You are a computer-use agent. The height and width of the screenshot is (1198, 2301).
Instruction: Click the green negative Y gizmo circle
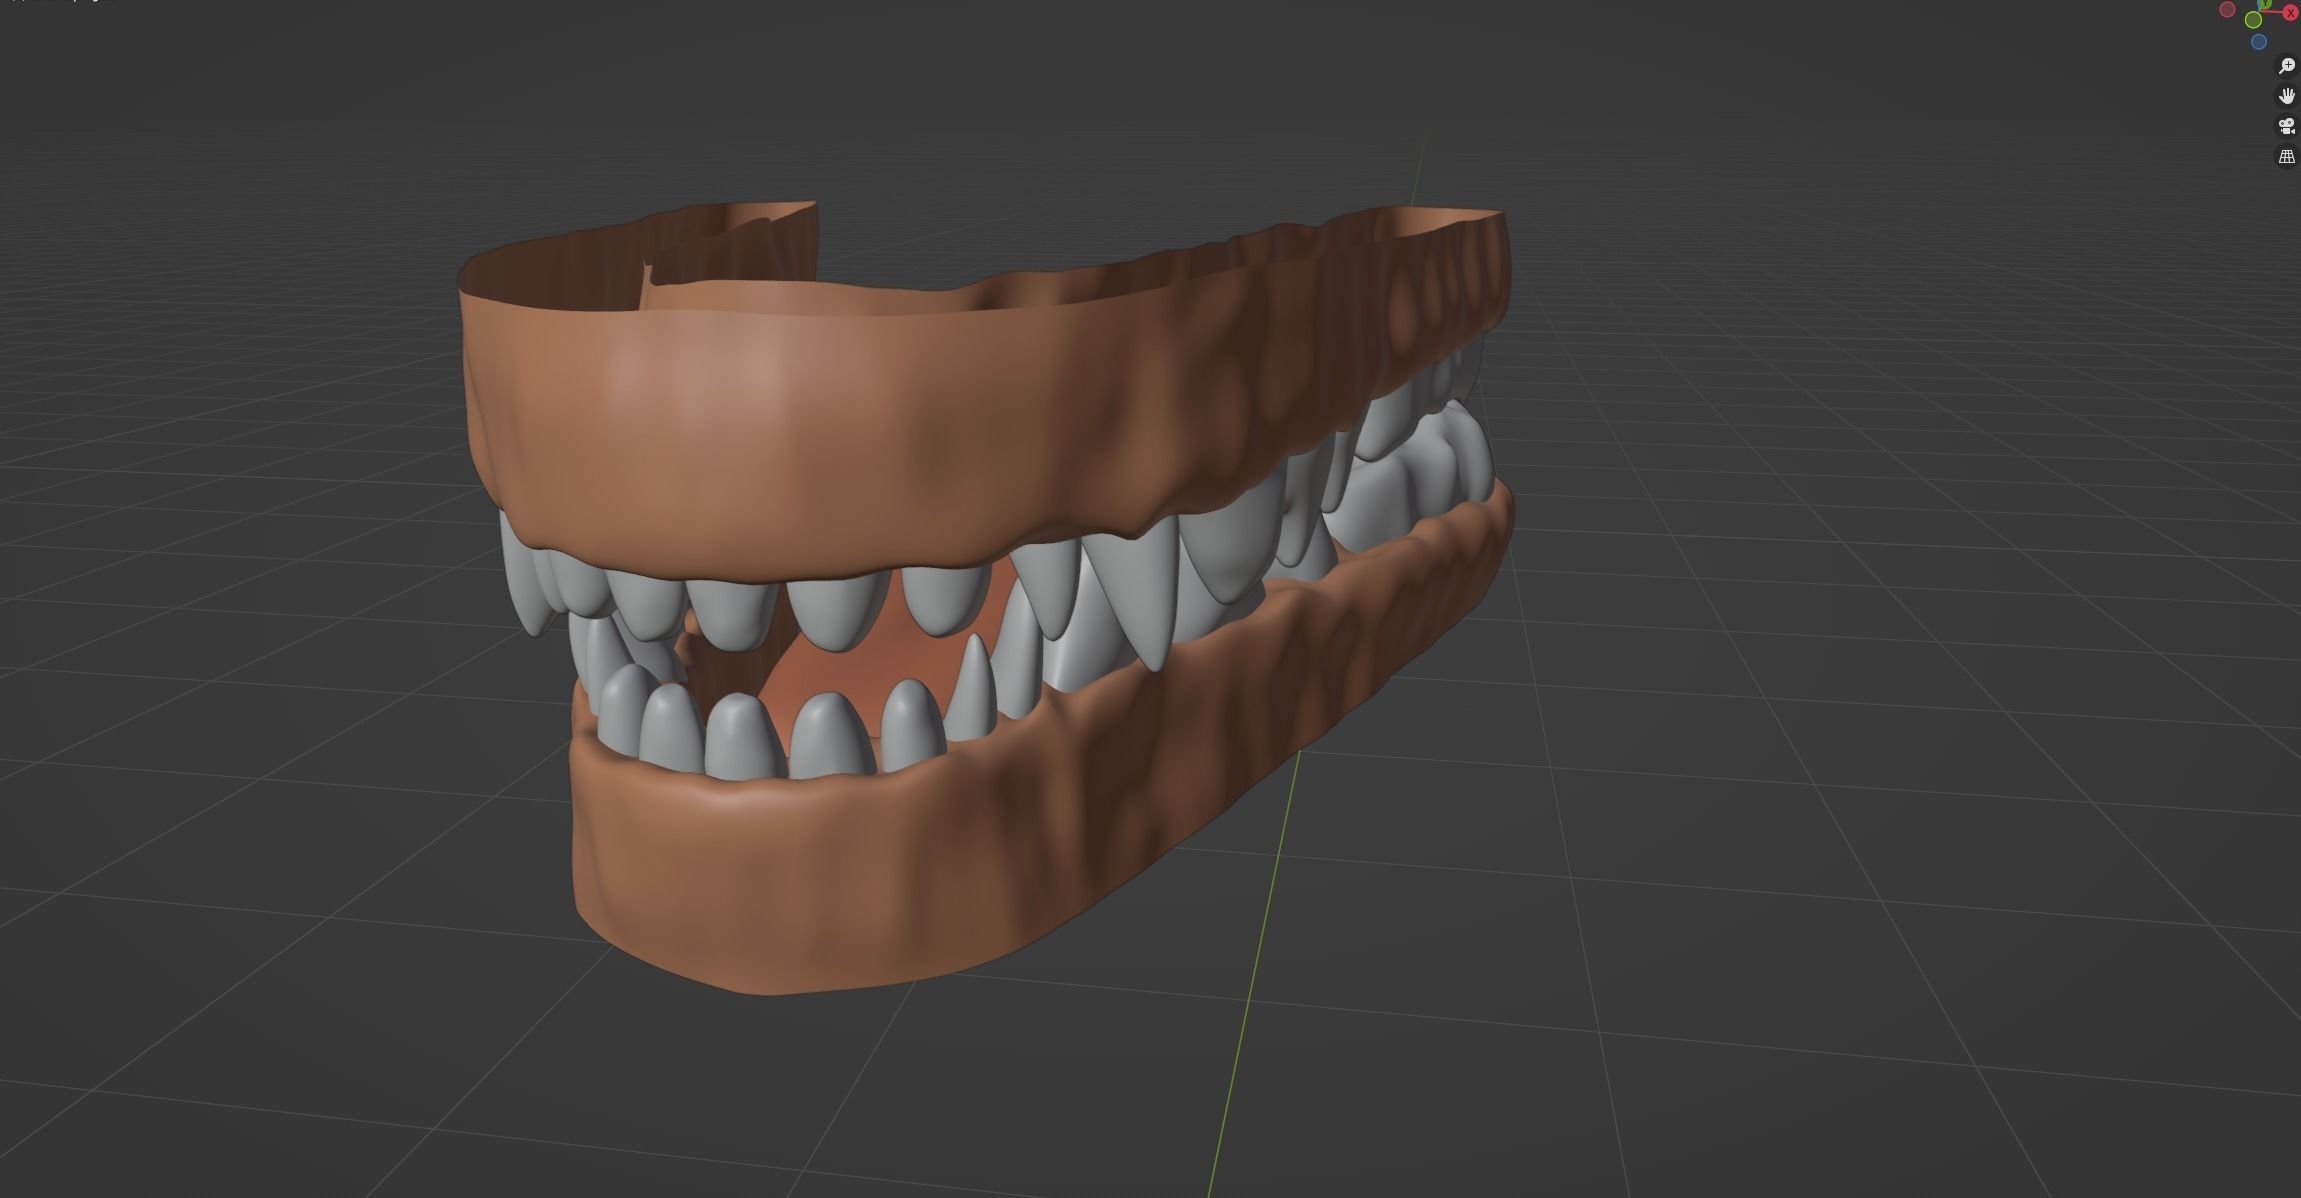tap(2253, 20)
